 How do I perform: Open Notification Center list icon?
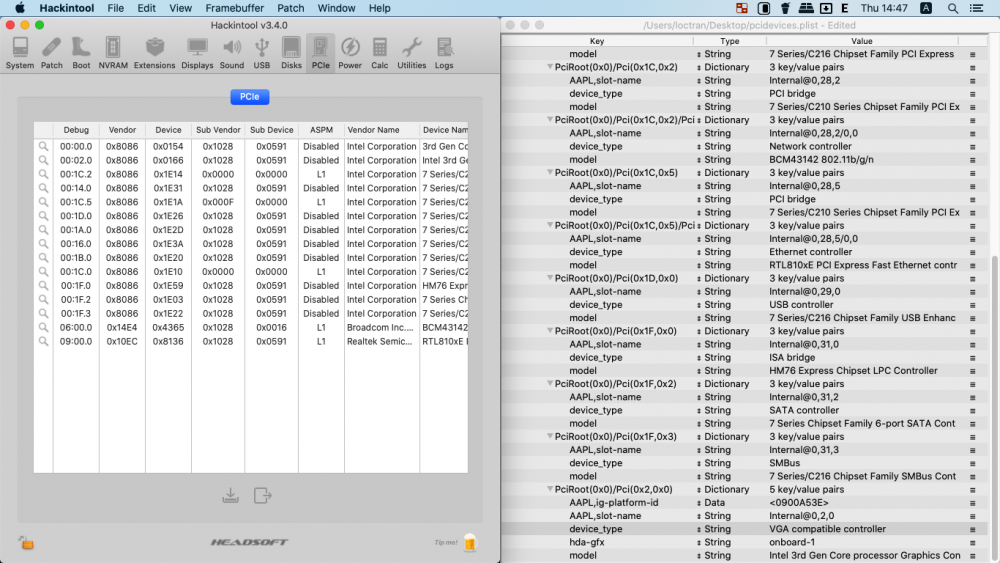click(976, 8)
